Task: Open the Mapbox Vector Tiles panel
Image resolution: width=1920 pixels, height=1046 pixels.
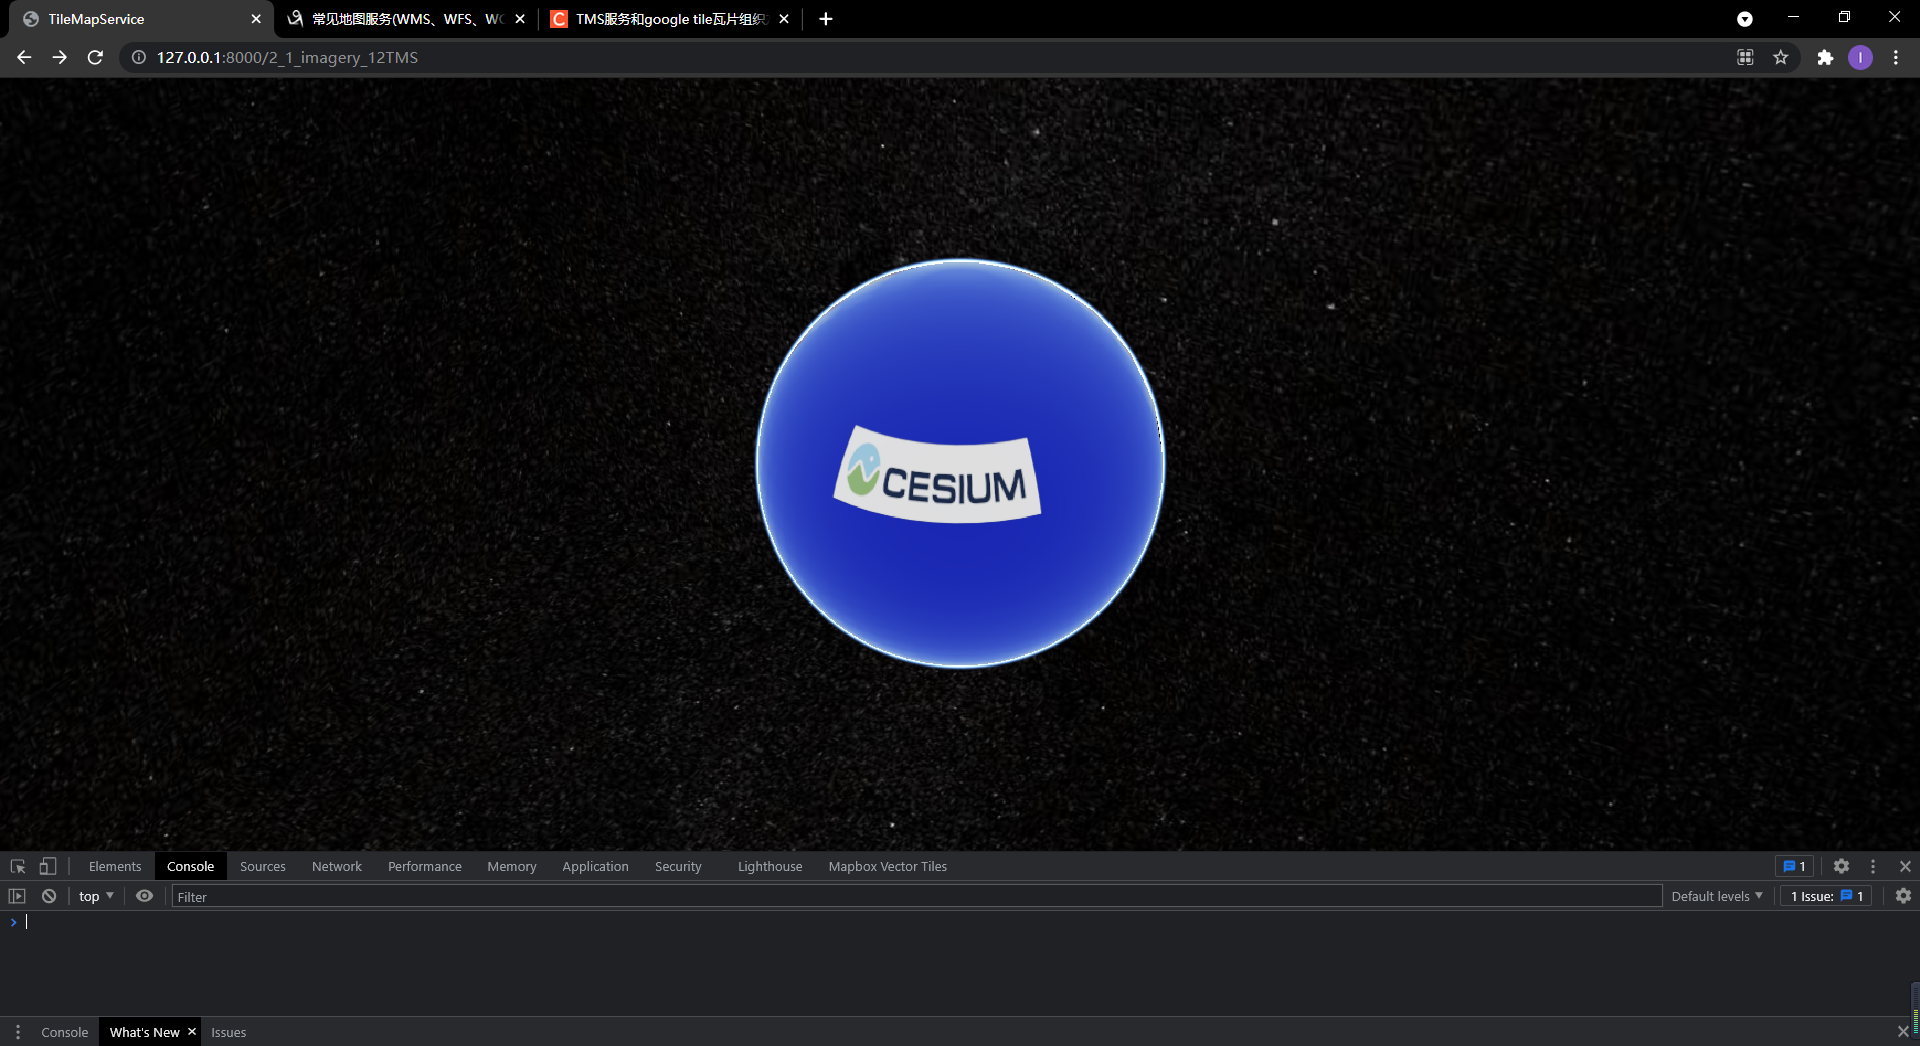Action: [888, 867]
